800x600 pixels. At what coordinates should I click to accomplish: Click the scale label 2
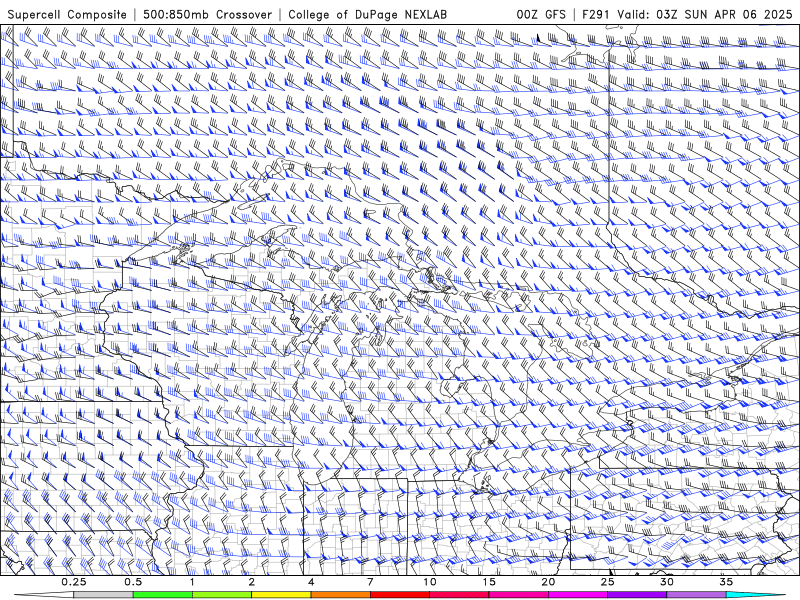pyautogui.click(x=252, y=582)
